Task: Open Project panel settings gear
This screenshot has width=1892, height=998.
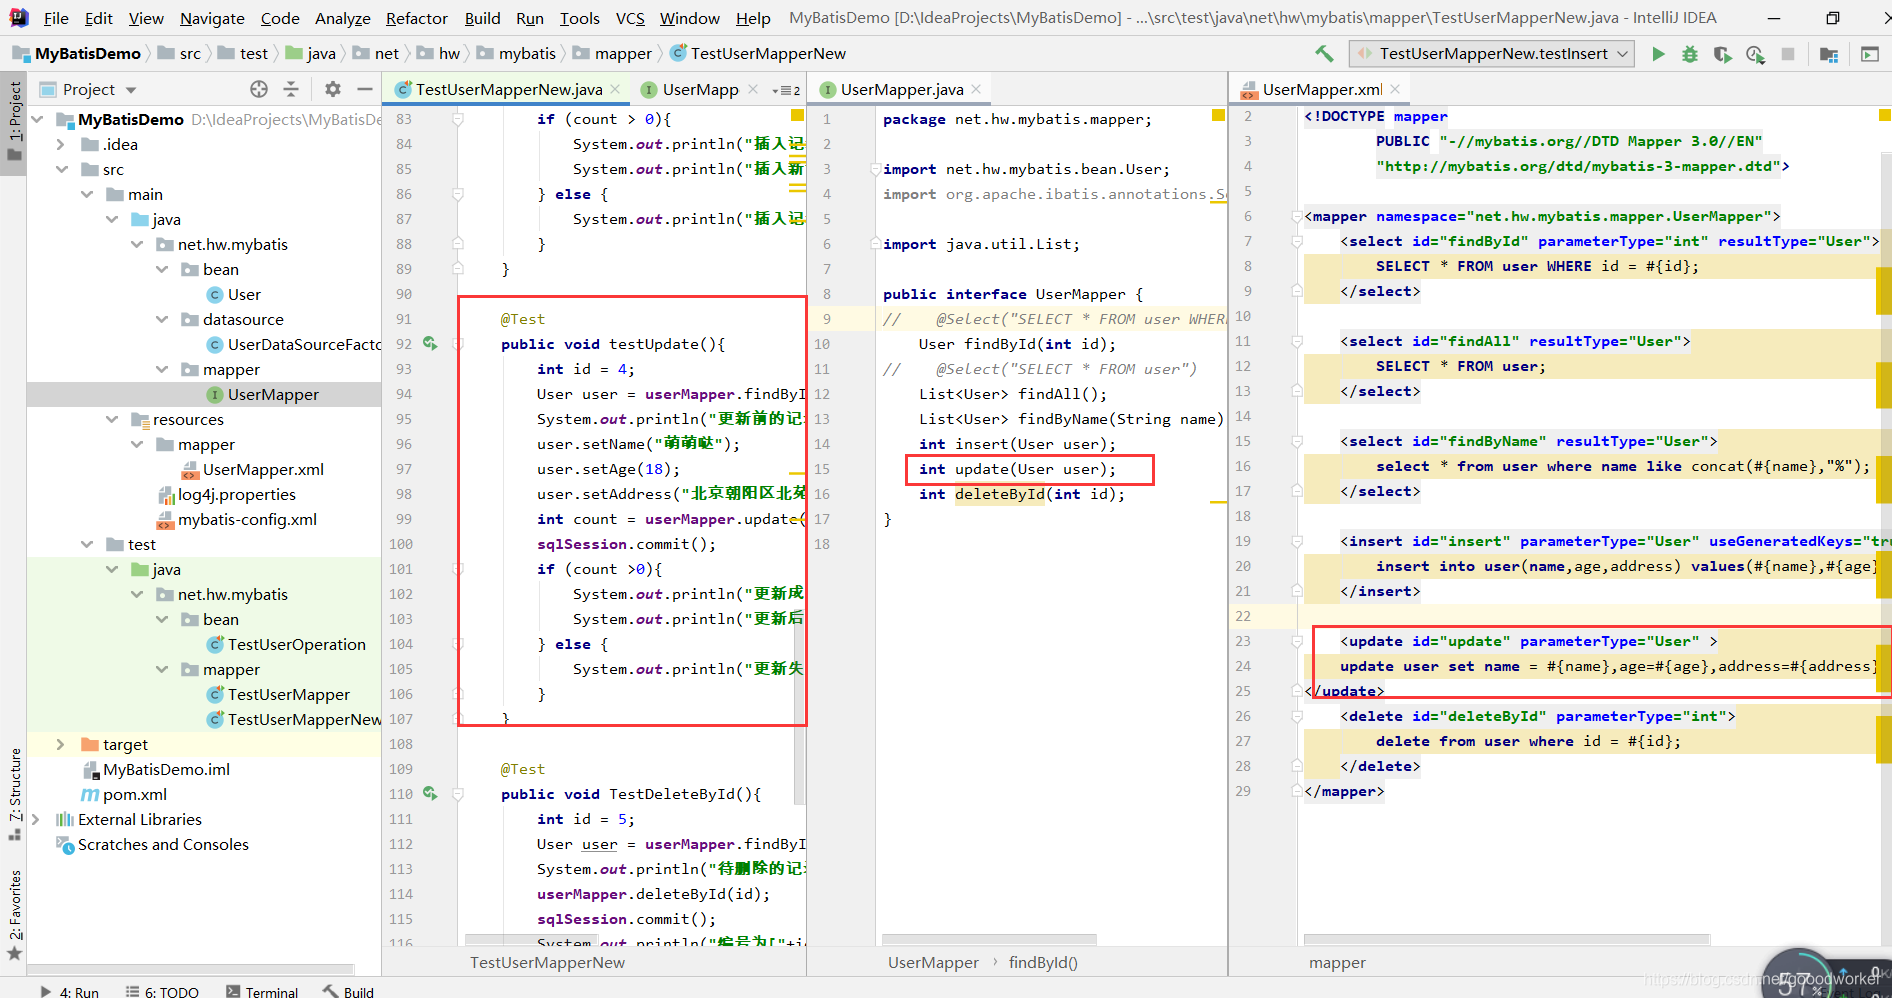Action: point(333,89)
